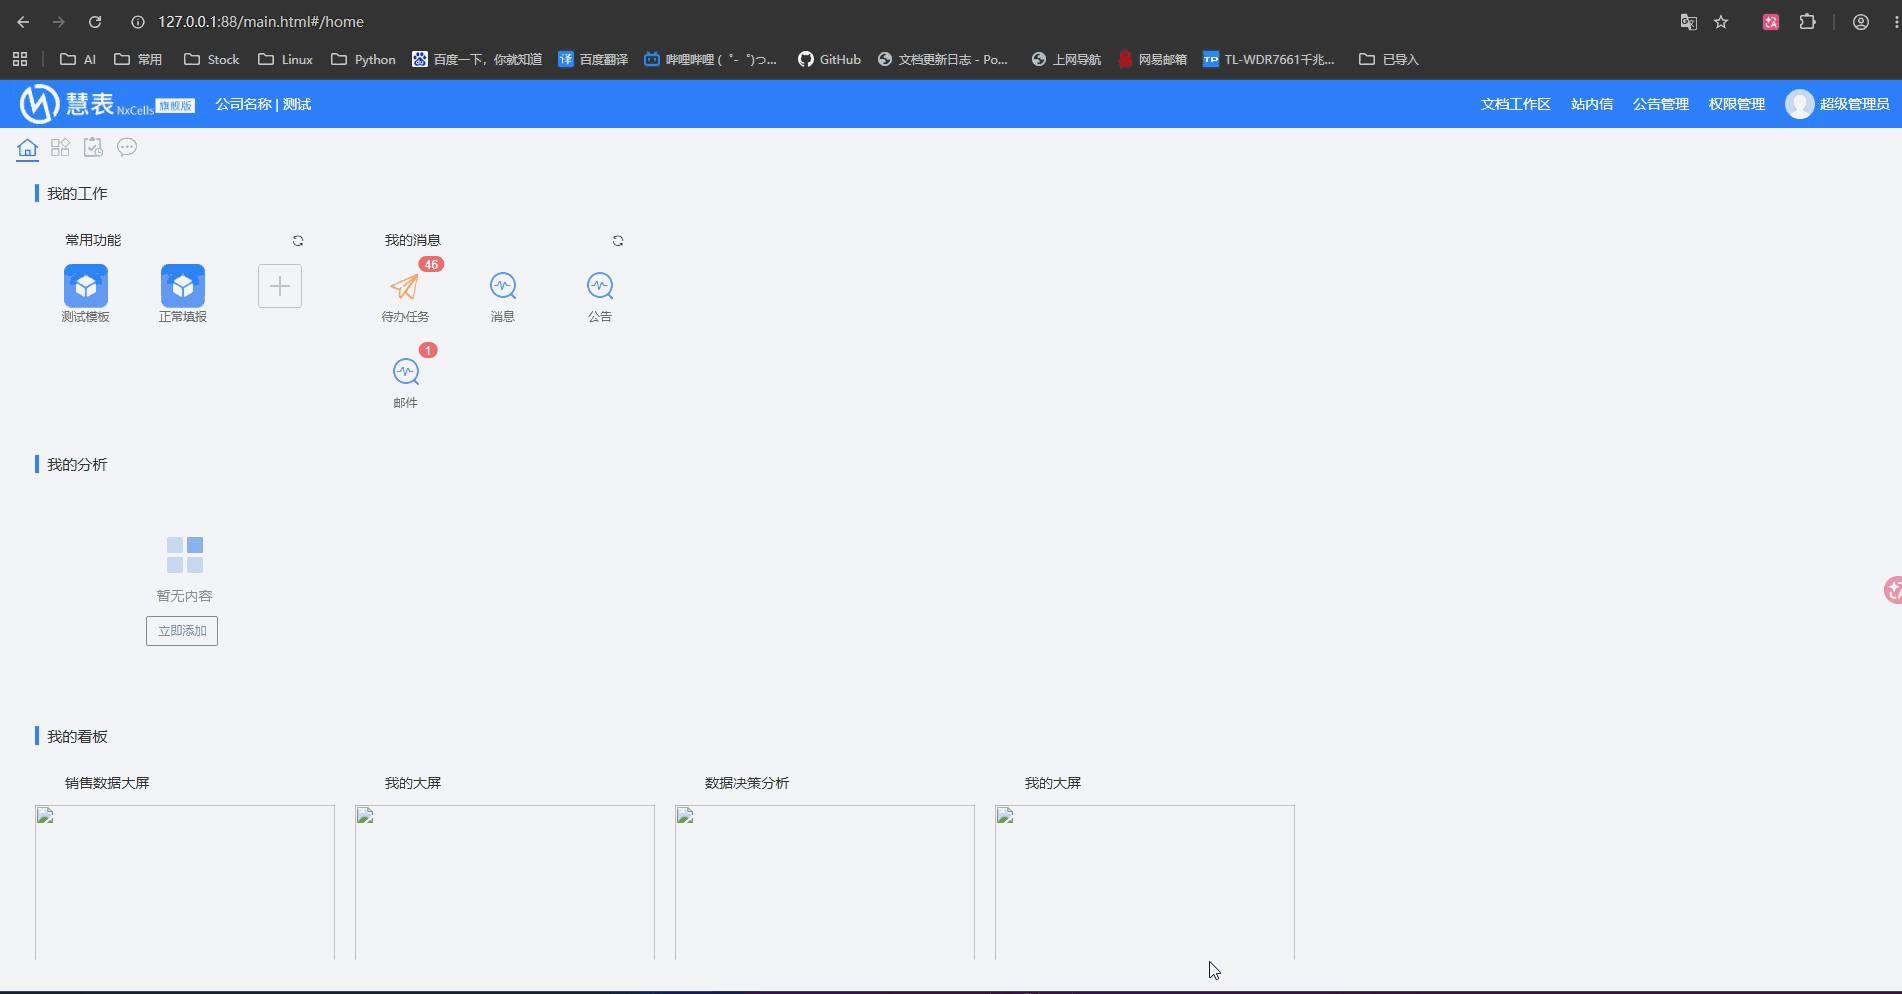
Task: Open the GitHub bookmark
Action: coord(829,59)
